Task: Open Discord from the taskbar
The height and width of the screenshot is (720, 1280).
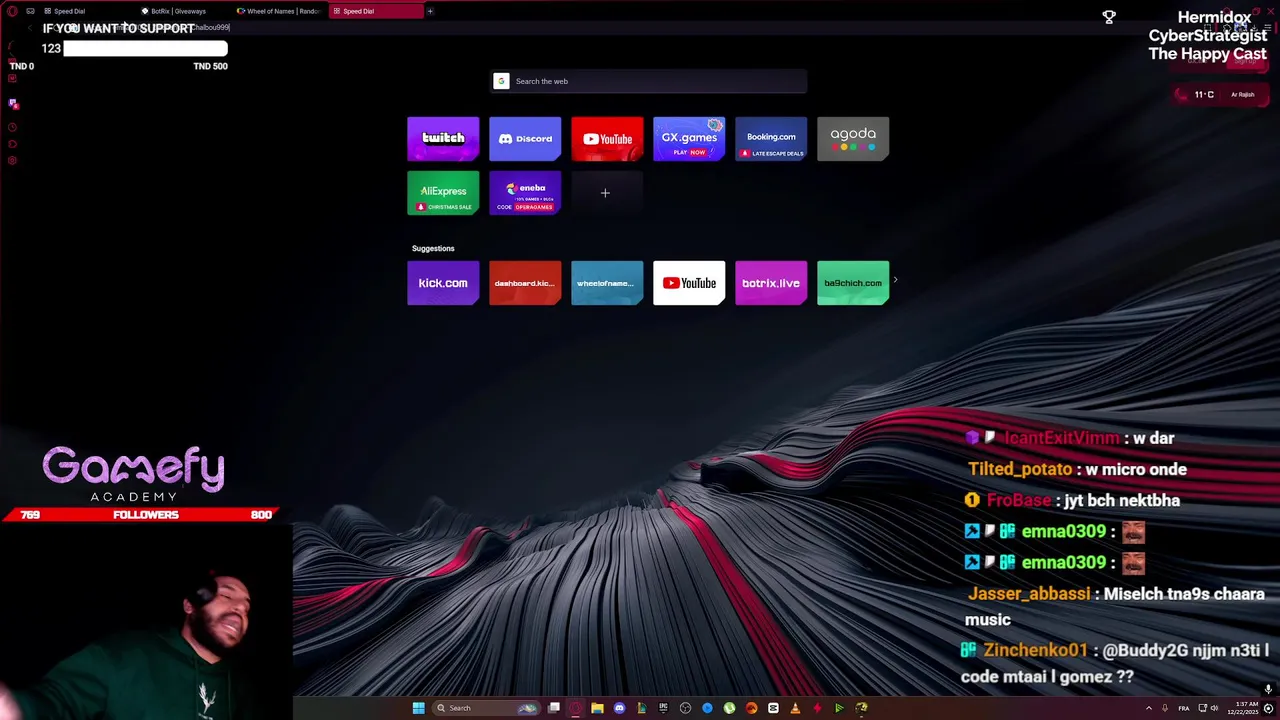Action: (619, 708)
